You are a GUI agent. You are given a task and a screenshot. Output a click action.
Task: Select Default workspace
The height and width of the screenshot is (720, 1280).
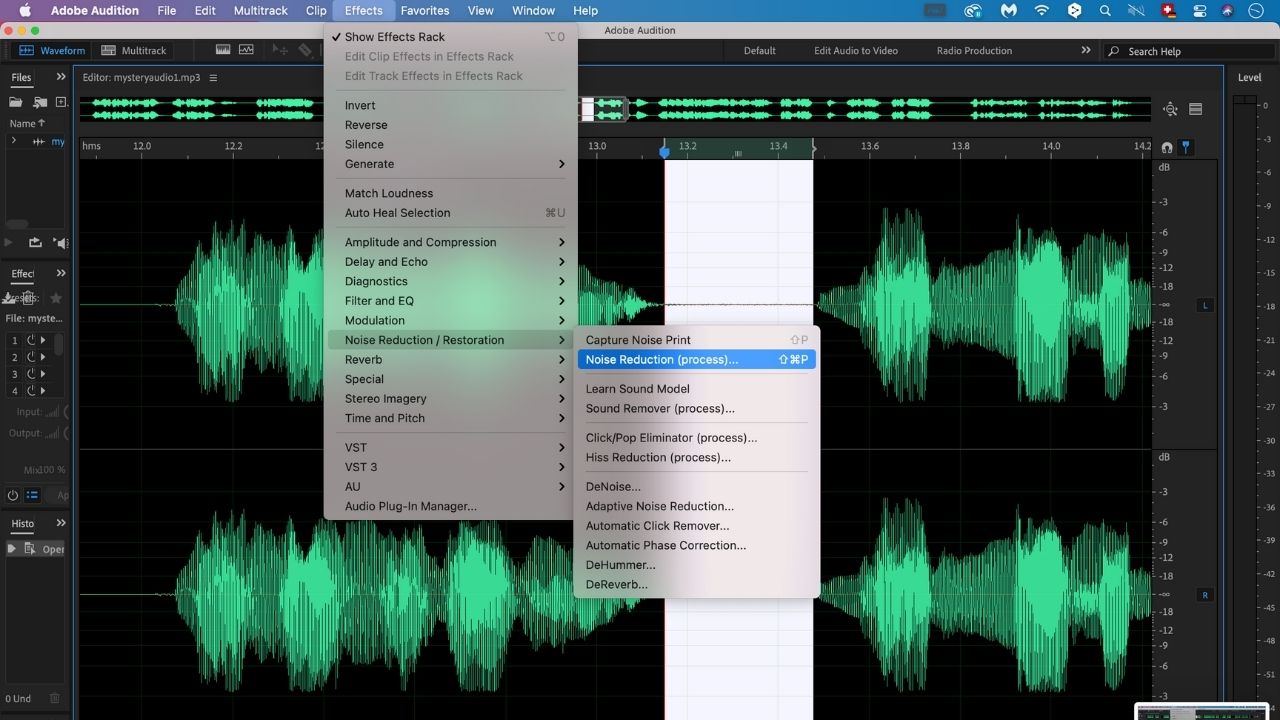(759, 50)
